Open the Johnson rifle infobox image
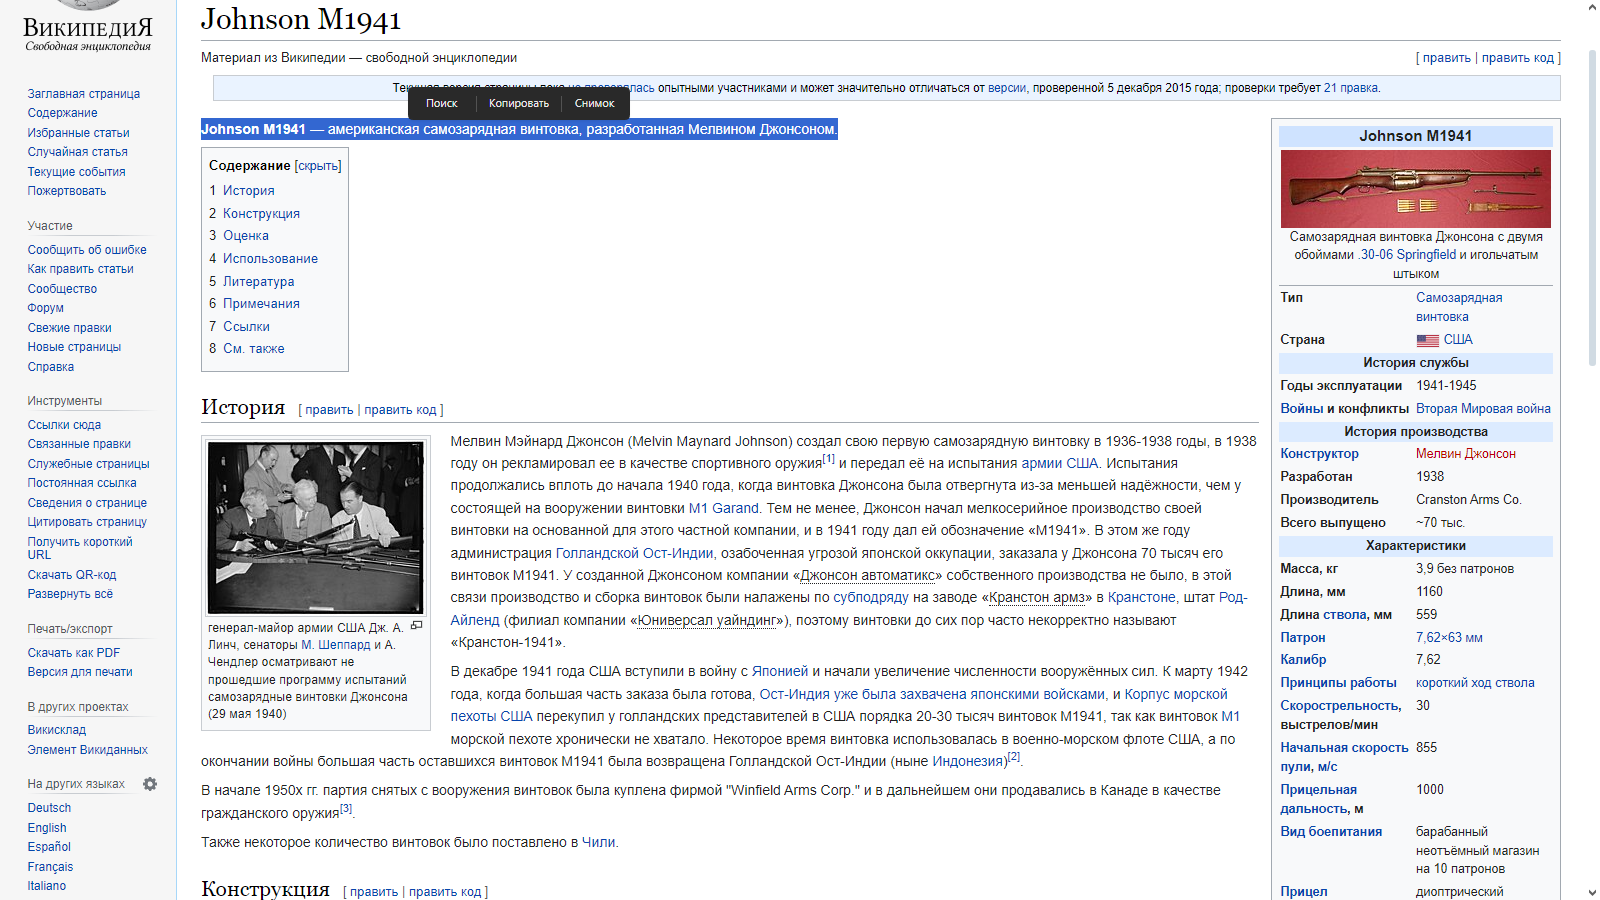 click(x=1415, y=189)
